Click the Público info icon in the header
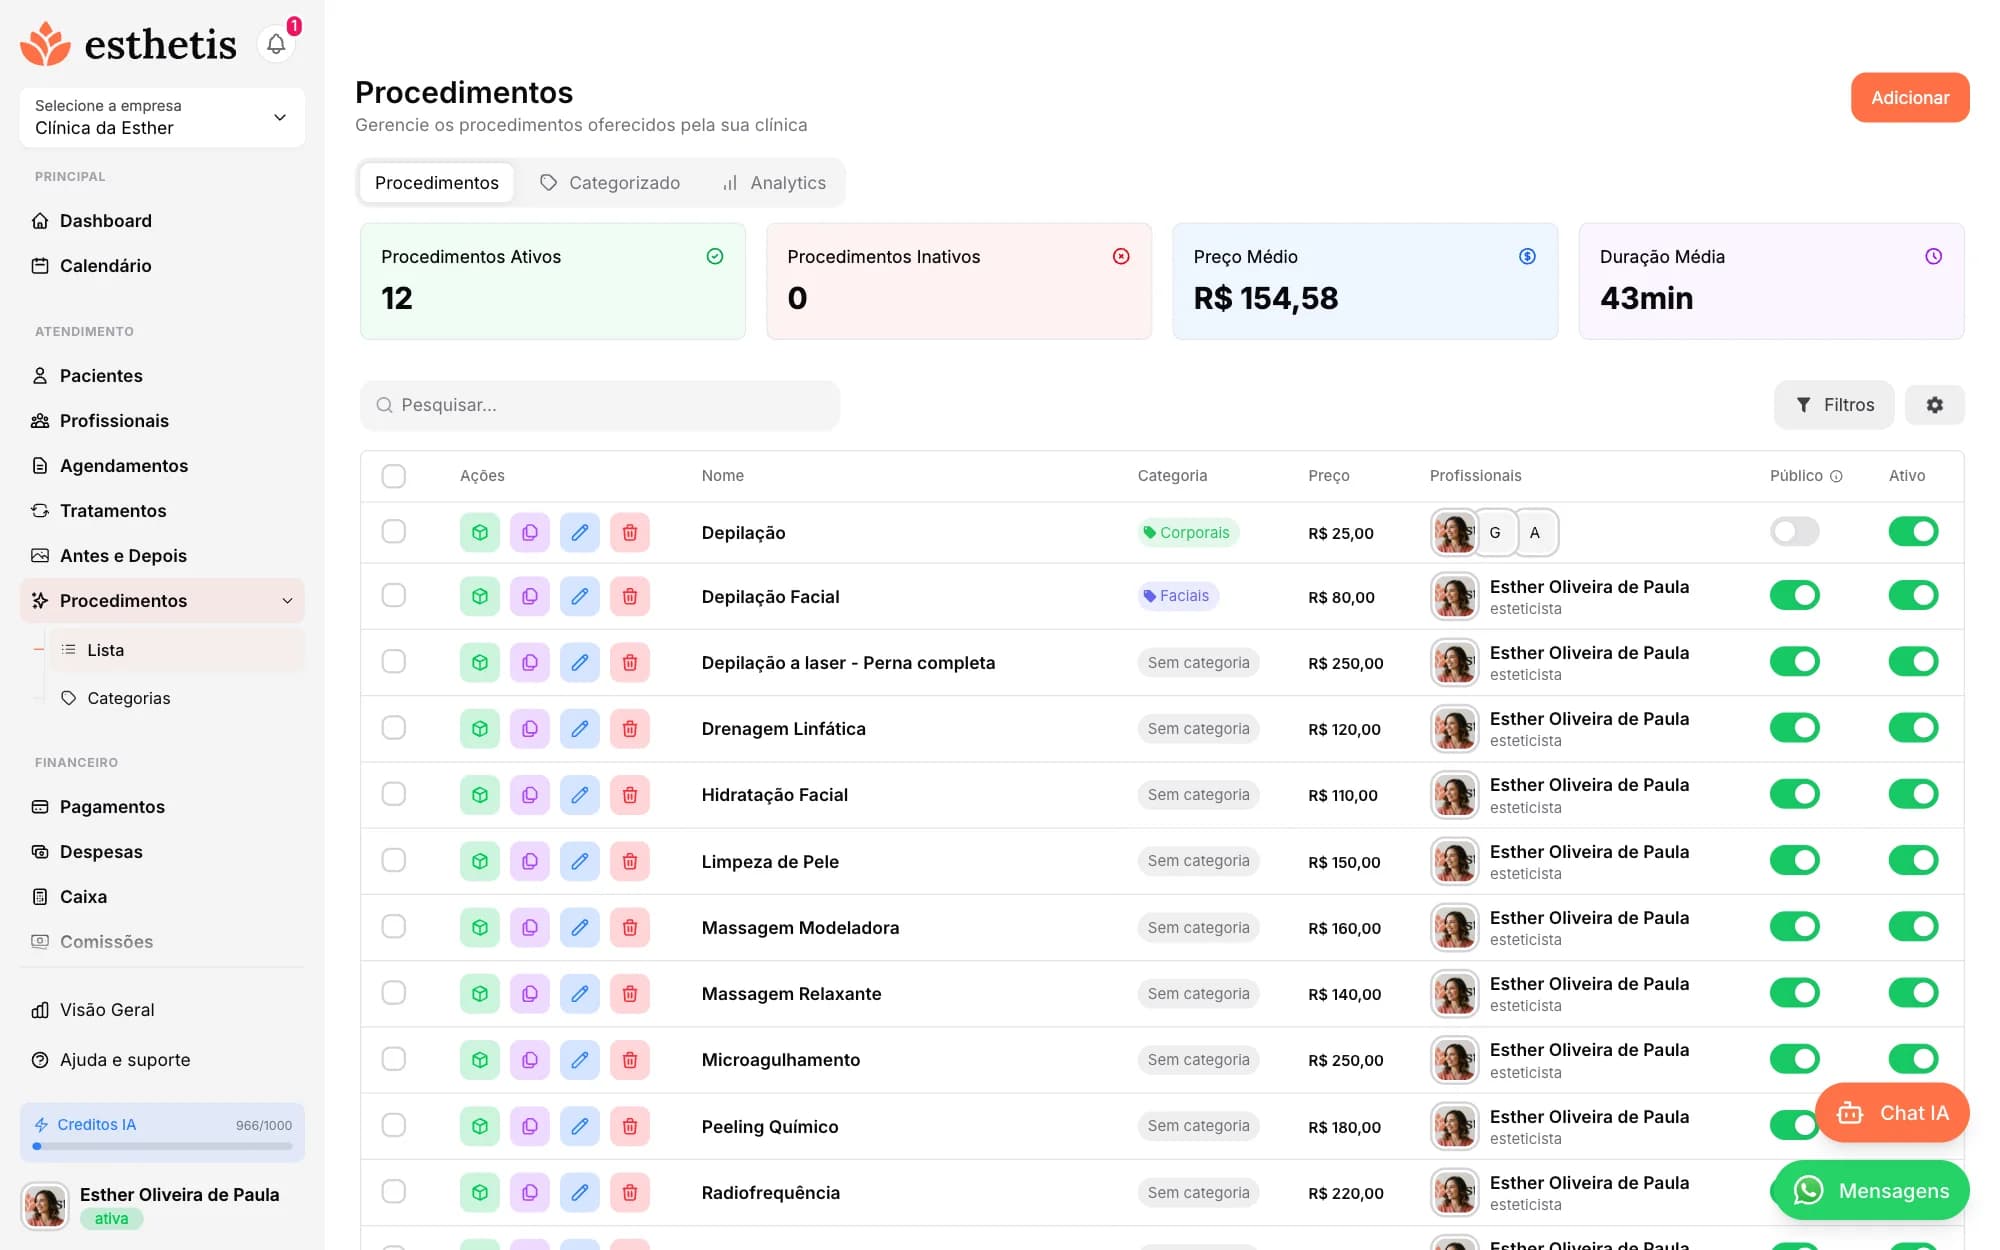2000x1250 pixels. coord(1836,477)
